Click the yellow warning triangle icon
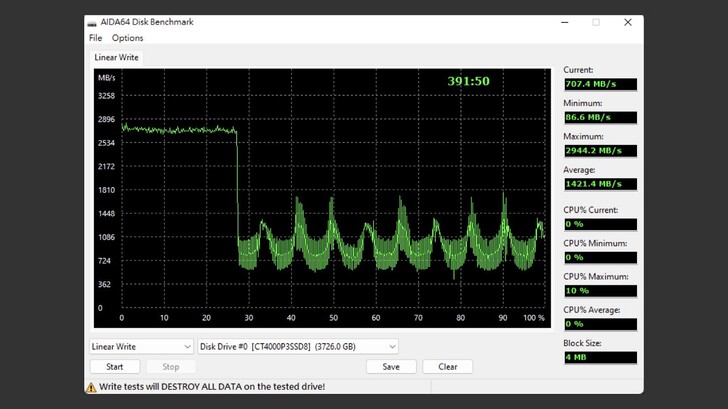 coord(90,386)
